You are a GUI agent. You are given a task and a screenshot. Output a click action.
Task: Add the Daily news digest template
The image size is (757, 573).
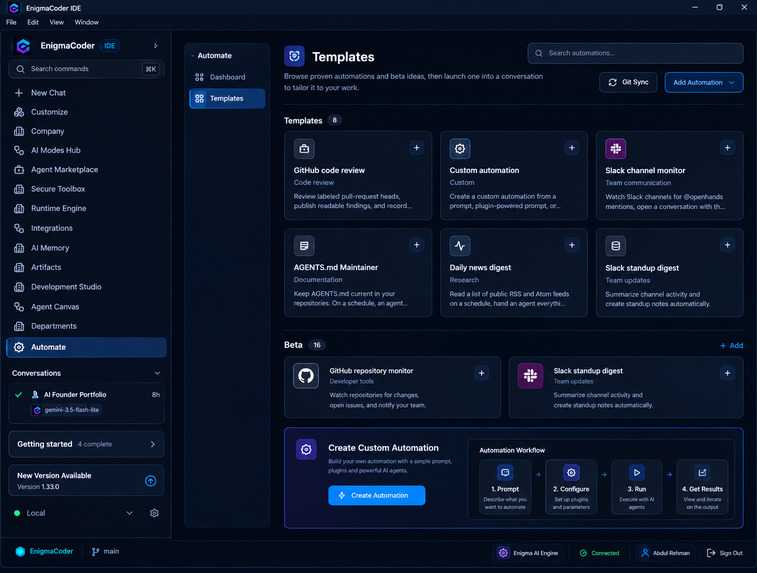[572, 245]
